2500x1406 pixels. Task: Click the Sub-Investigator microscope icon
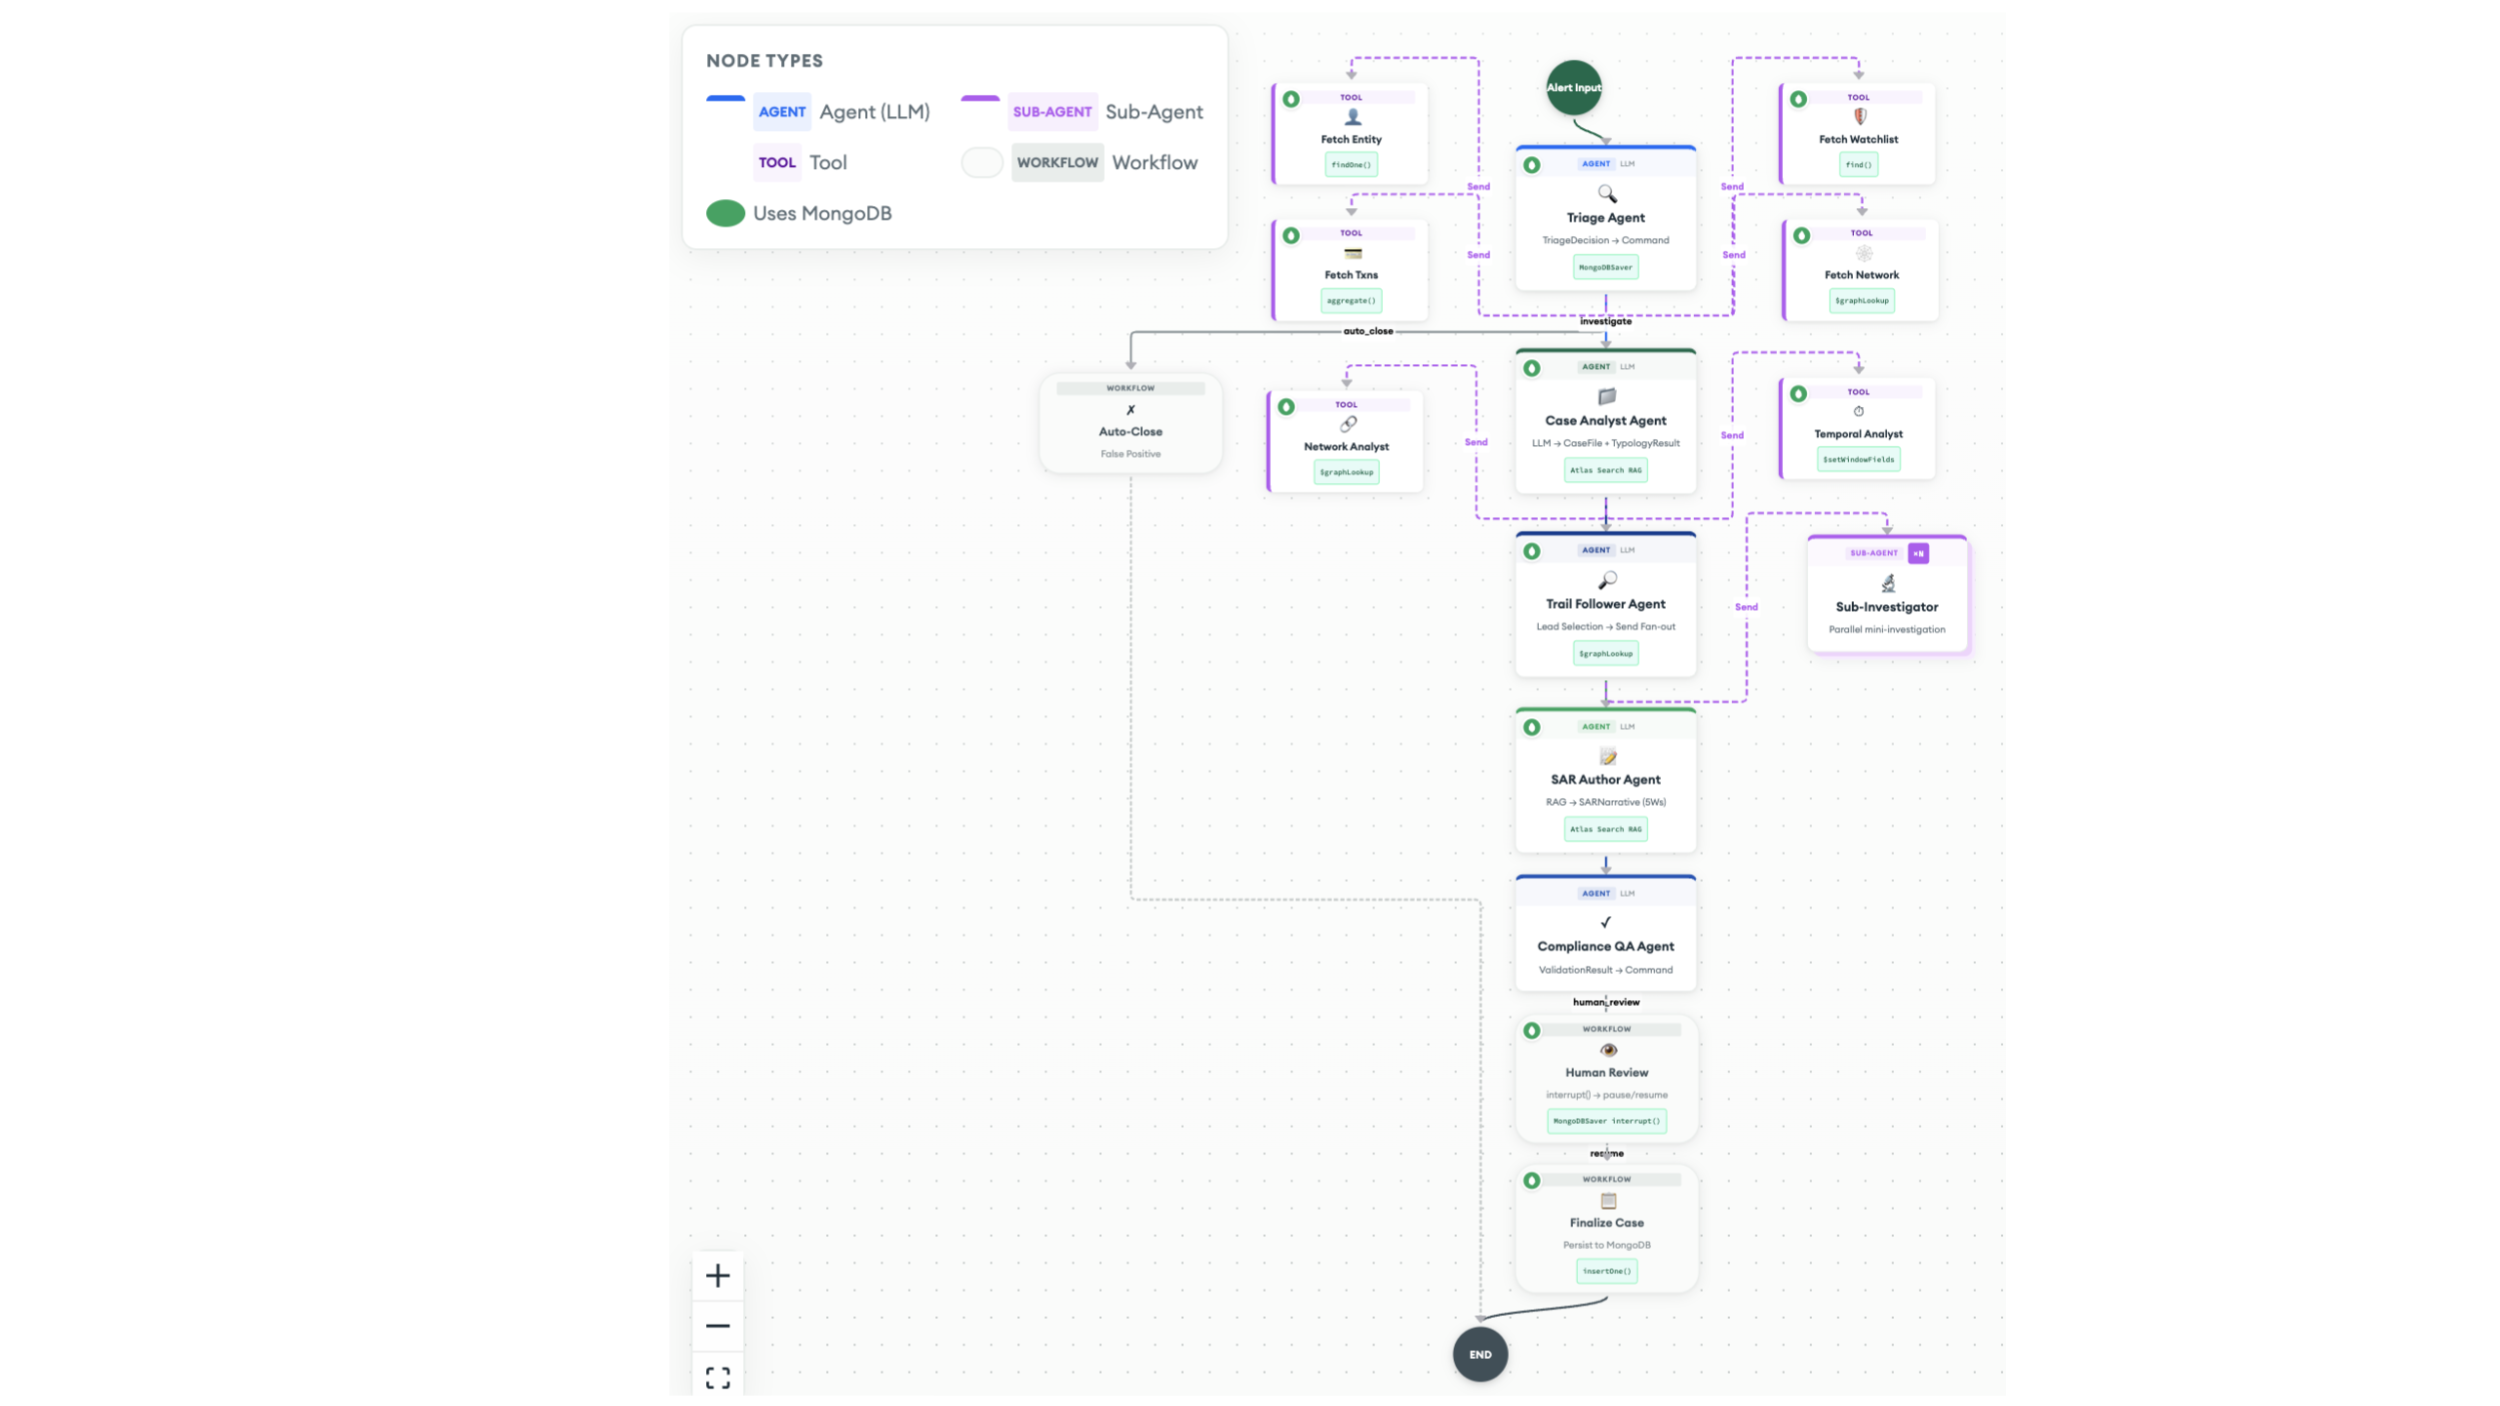coord(1887,582)
